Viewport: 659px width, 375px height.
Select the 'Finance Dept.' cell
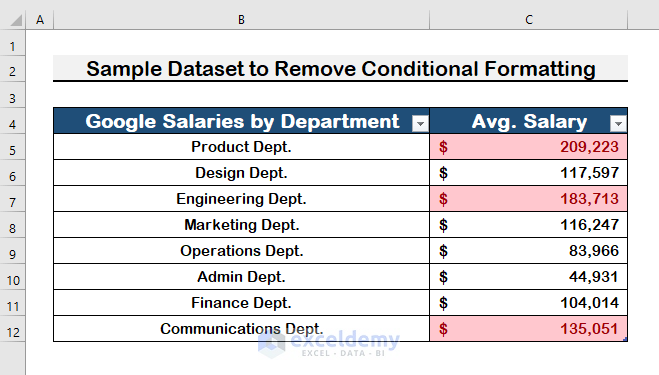tap(241, 303)
